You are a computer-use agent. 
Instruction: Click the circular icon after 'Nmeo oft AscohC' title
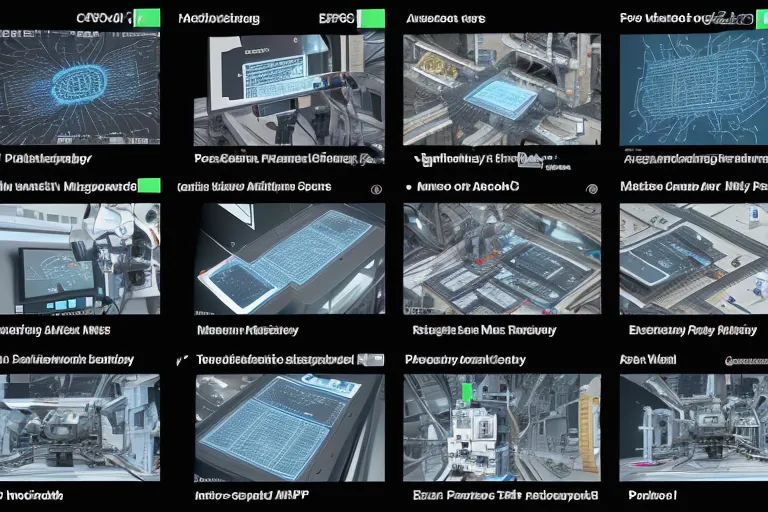(x=592, y=187)
